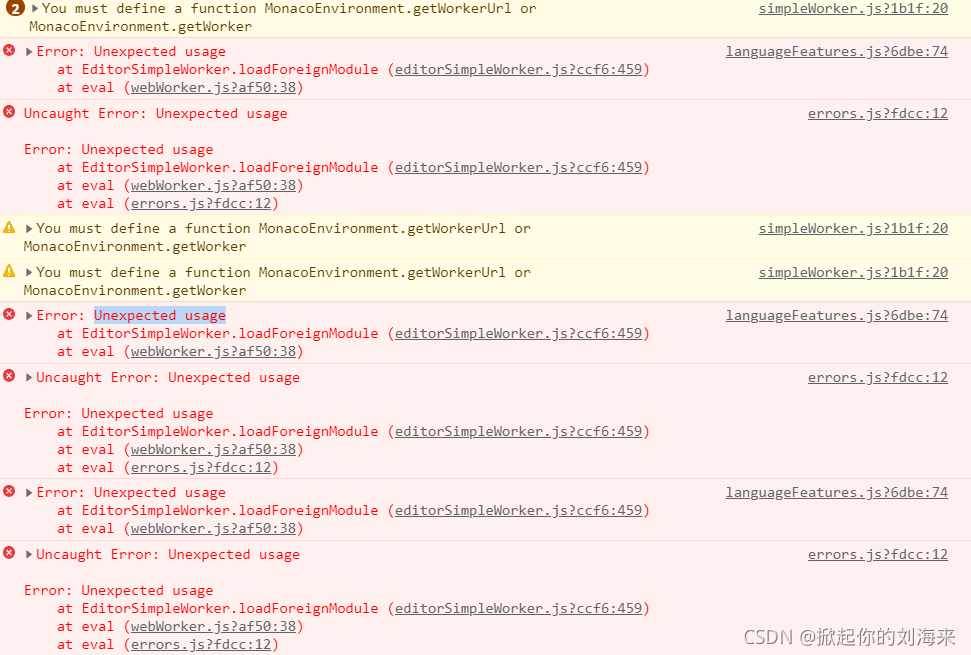Click the error icon on the highlighted Unexpected usage entry
The width and height of the screenshot is (971, 655).
point(9,315)
